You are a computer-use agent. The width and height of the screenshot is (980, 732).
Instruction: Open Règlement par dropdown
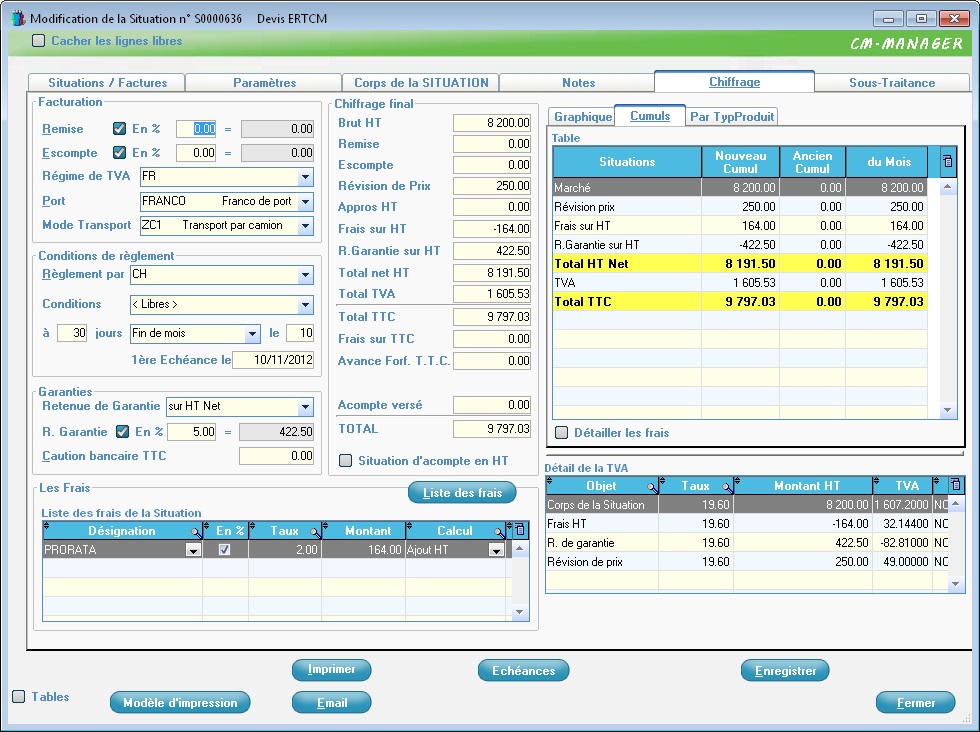pos(305,274)
